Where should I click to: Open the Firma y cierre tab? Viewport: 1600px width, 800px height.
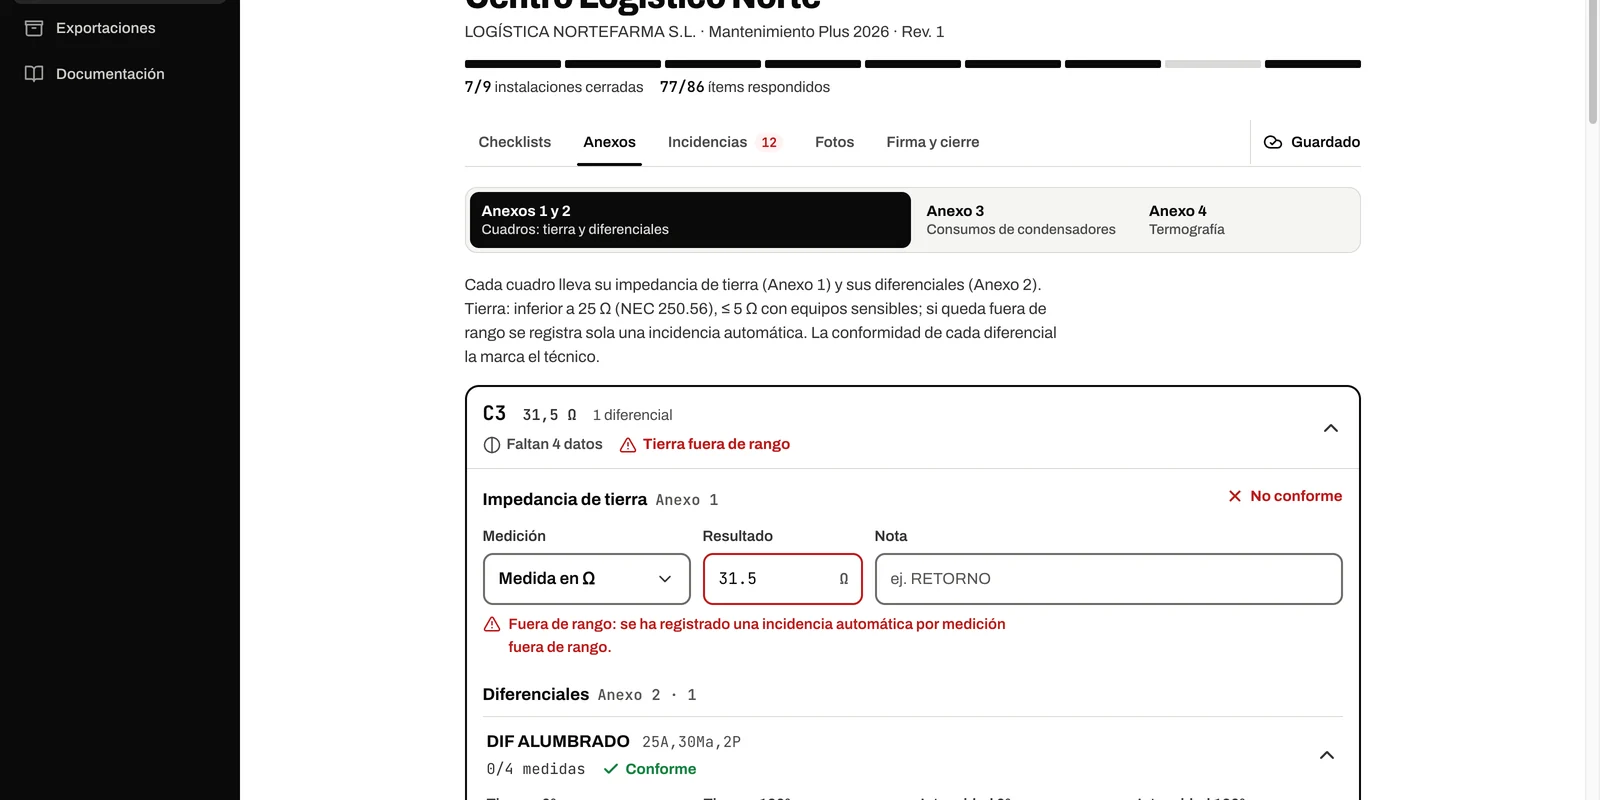tap(933, 142)
